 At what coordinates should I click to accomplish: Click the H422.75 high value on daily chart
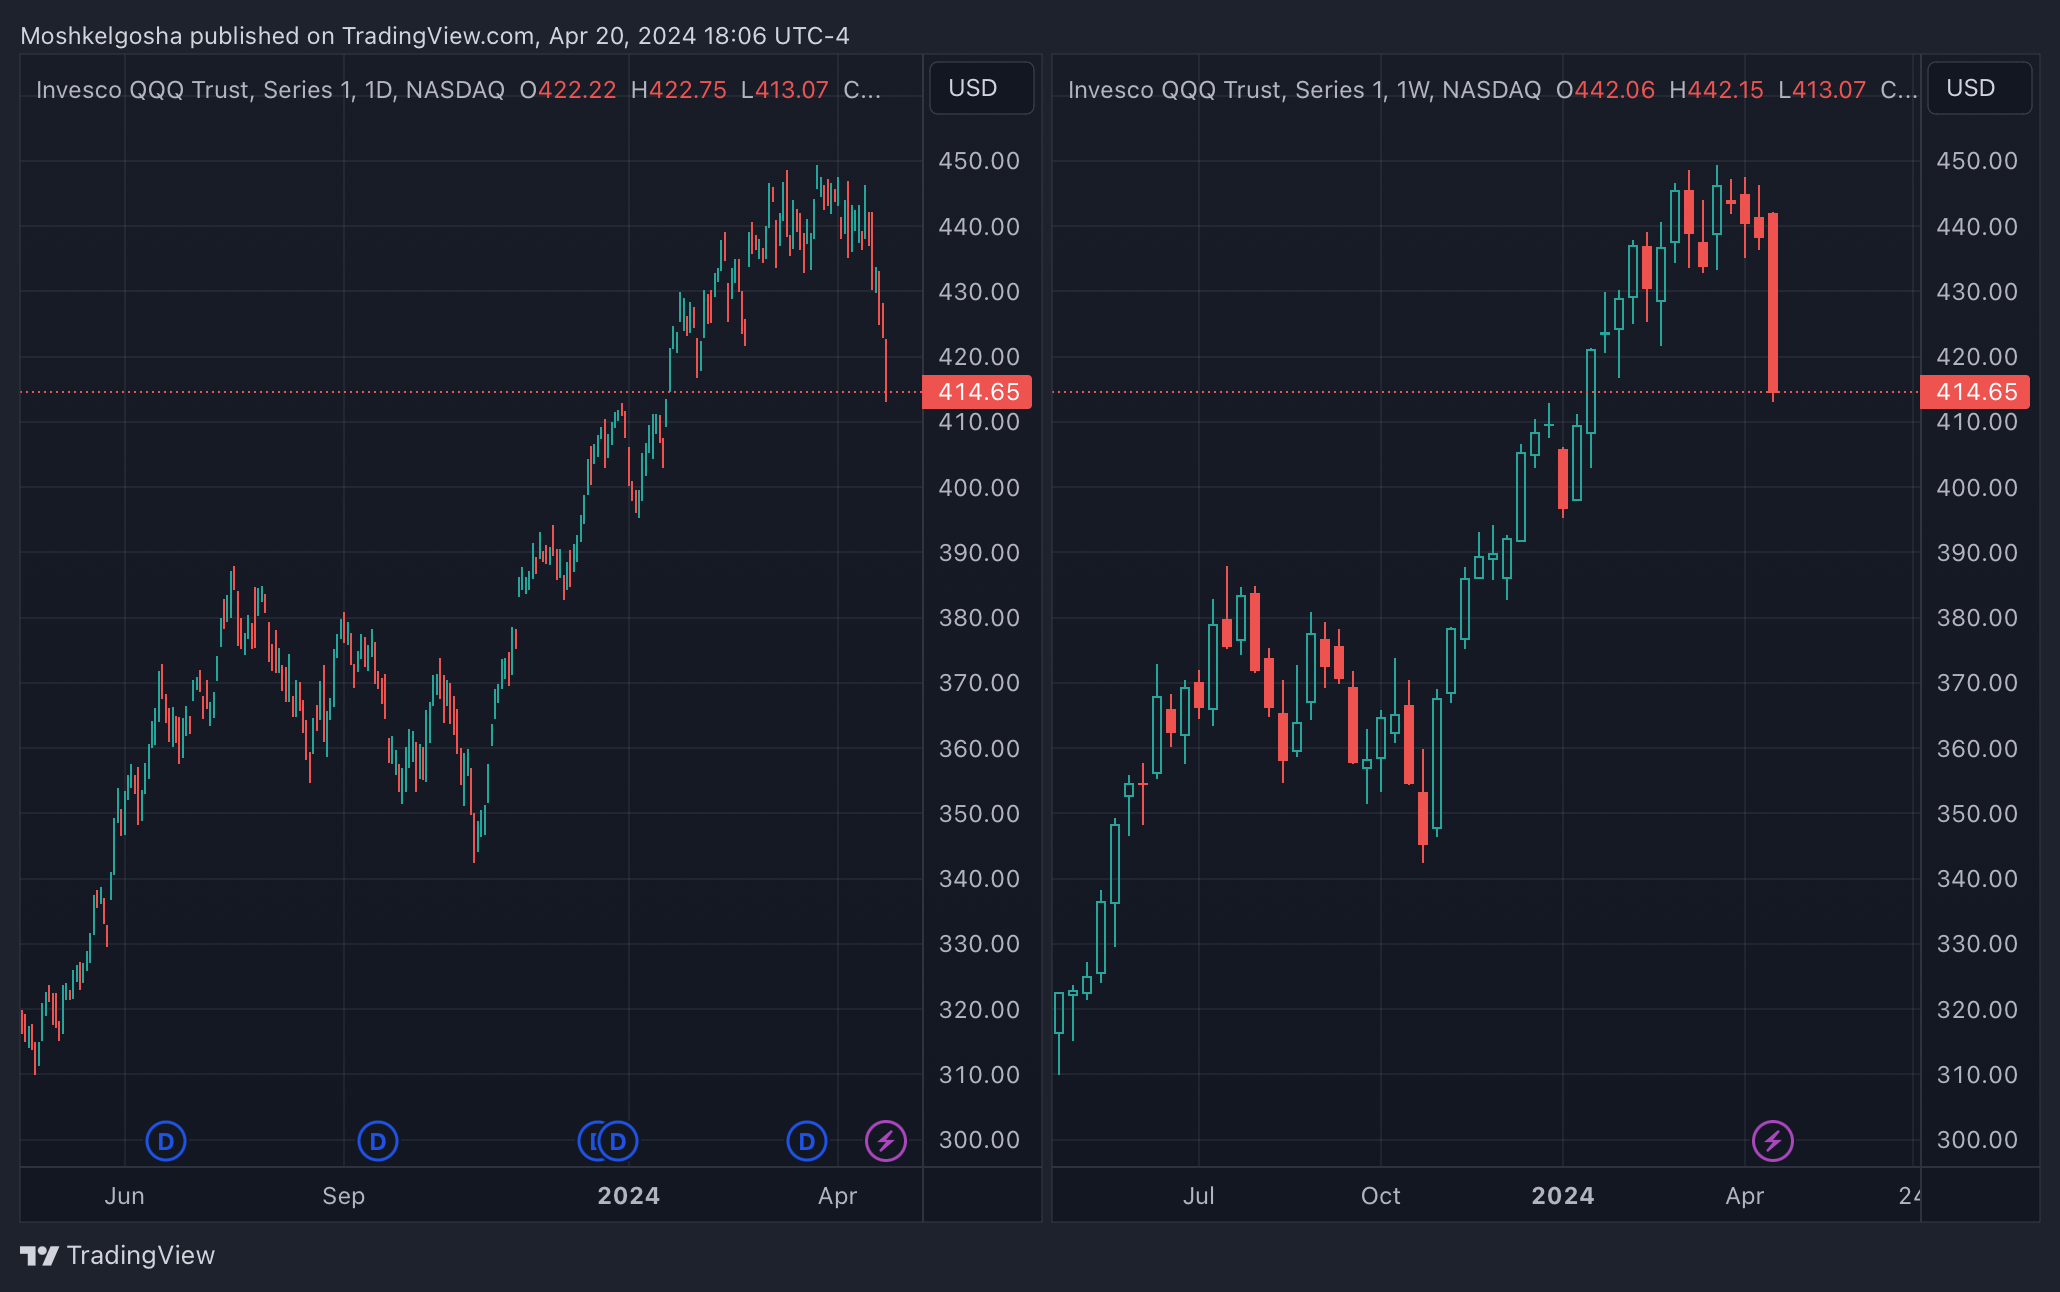tap(679, 90)
